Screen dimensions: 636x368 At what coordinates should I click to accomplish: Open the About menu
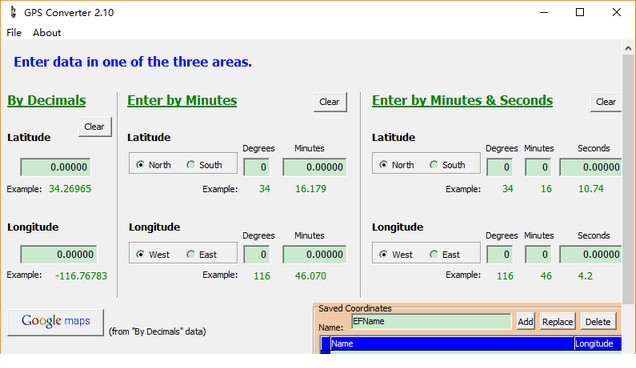click(47, 32)
